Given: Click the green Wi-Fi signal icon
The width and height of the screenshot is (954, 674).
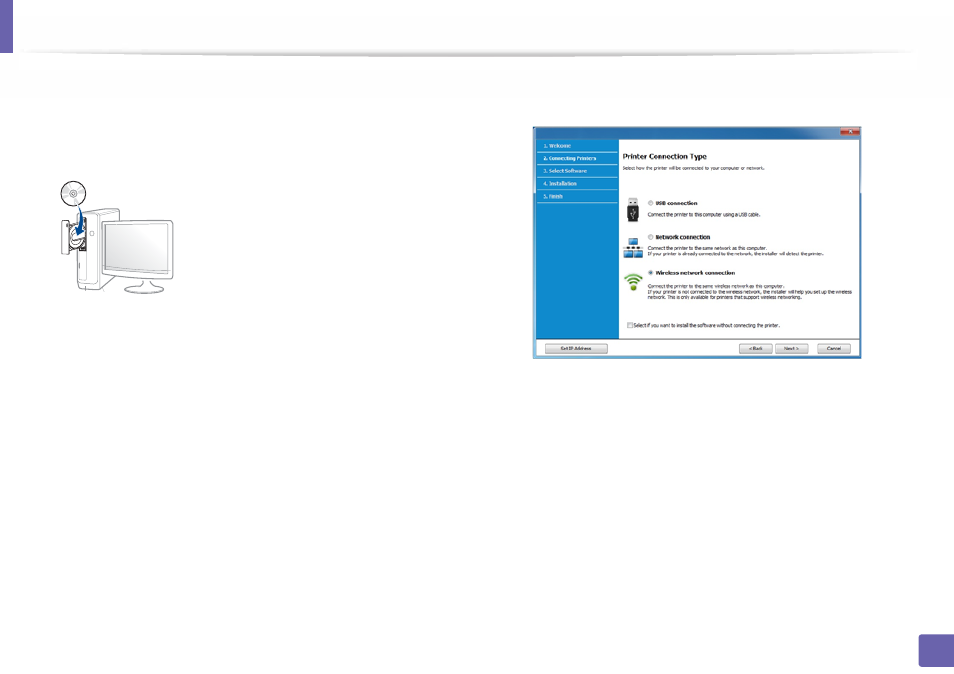Looking at the screenshot, I should (633, 282).
